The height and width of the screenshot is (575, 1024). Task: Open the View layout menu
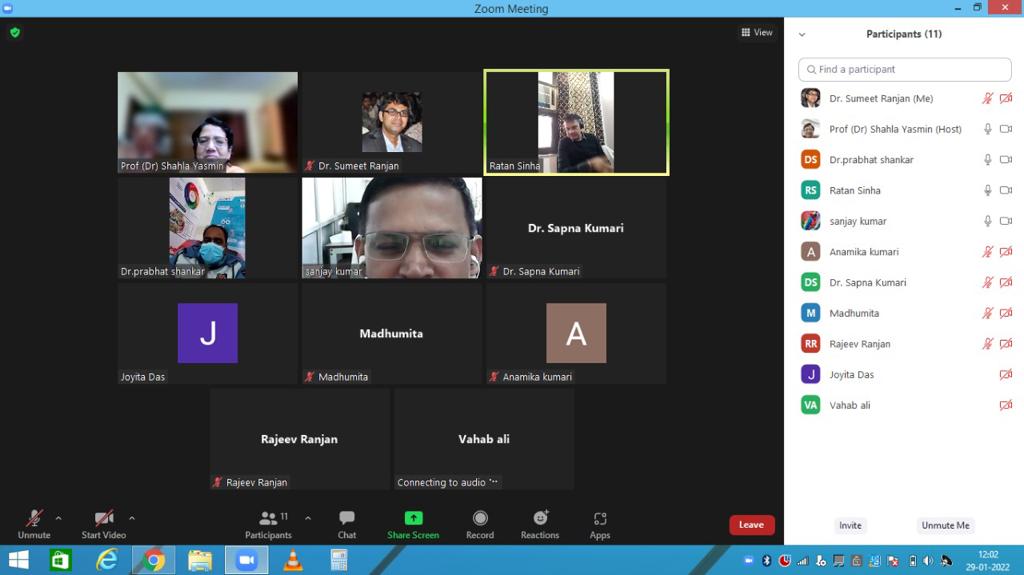(757, 32)
